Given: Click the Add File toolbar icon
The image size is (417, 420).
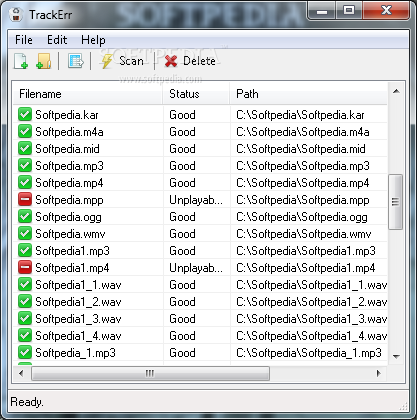Looking at the screenshot, I should point(21,61).
